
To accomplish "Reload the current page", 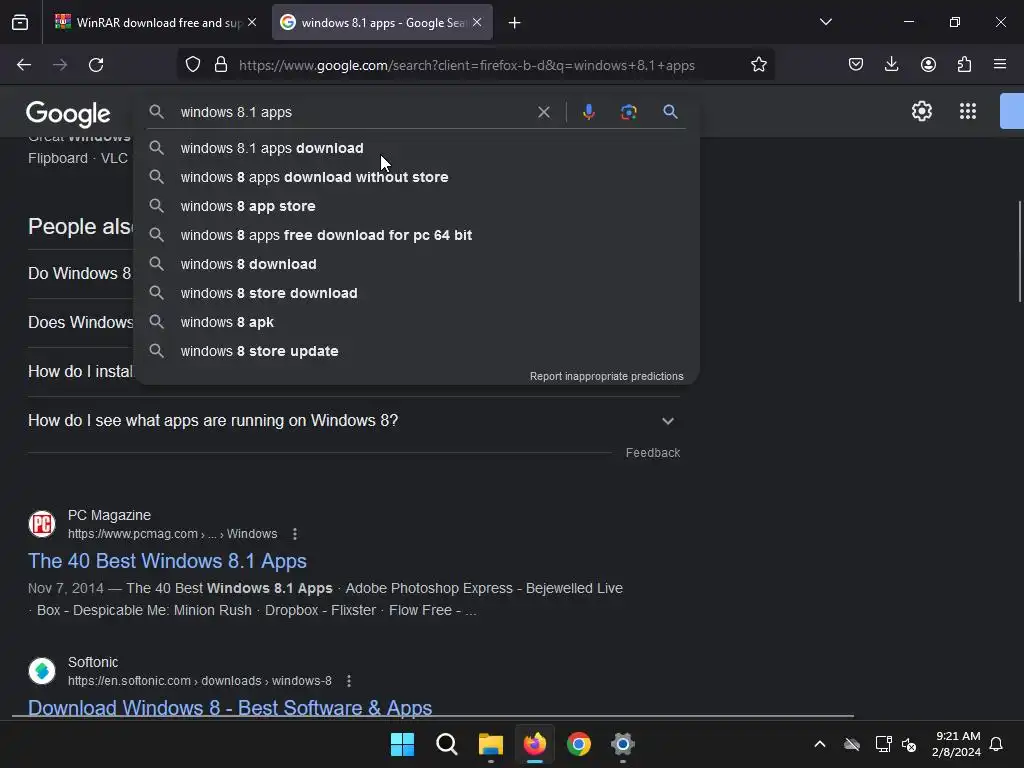I will click(96, 65).
